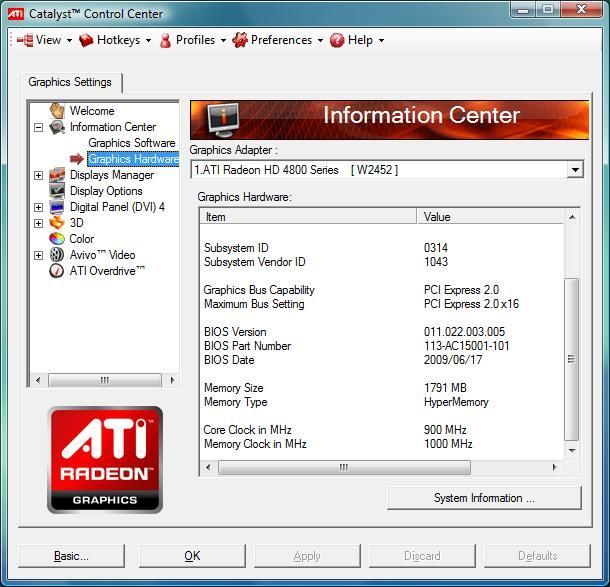Click the hardware list scroll down arrow

tap(571, 451)
